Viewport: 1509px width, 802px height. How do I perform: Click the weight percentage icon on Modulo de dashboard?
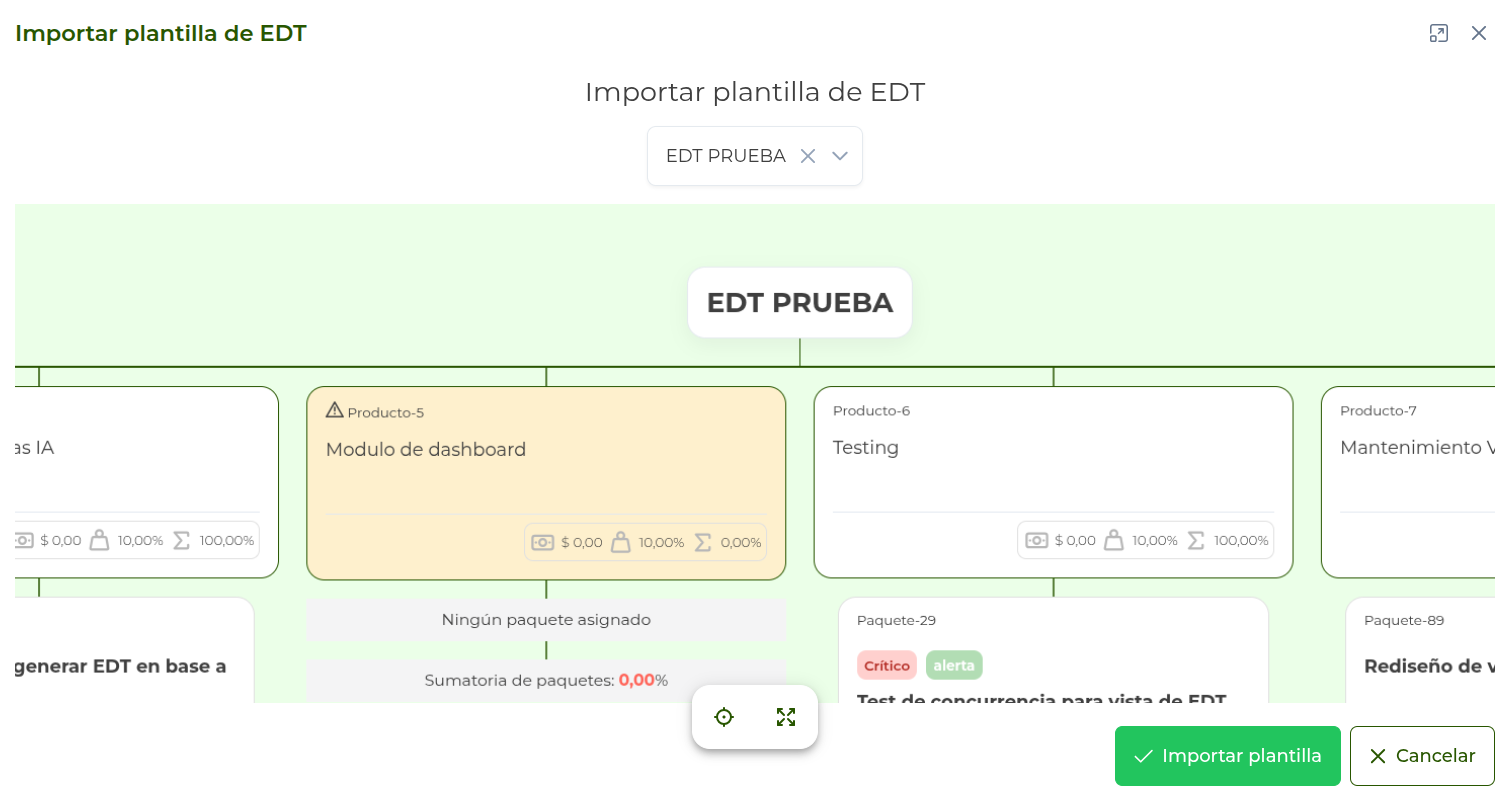click(620, 542)
